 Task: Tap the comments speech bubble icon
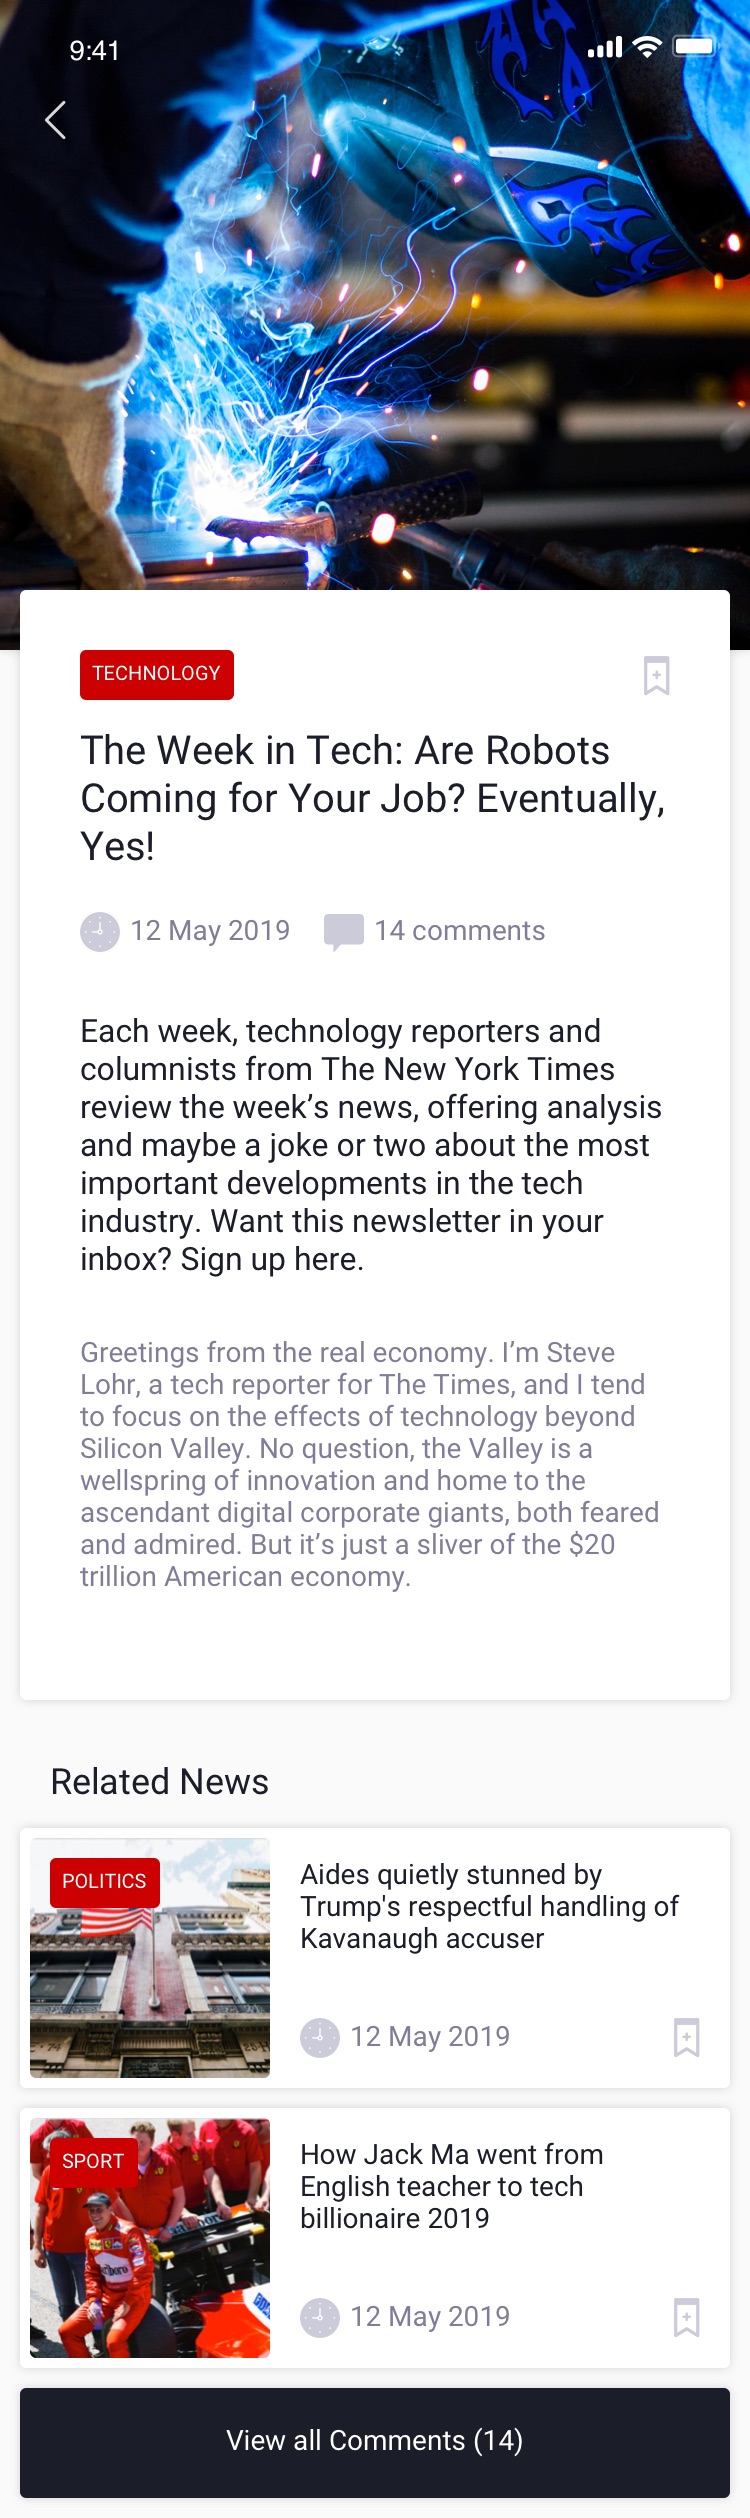tap(343, 932)
